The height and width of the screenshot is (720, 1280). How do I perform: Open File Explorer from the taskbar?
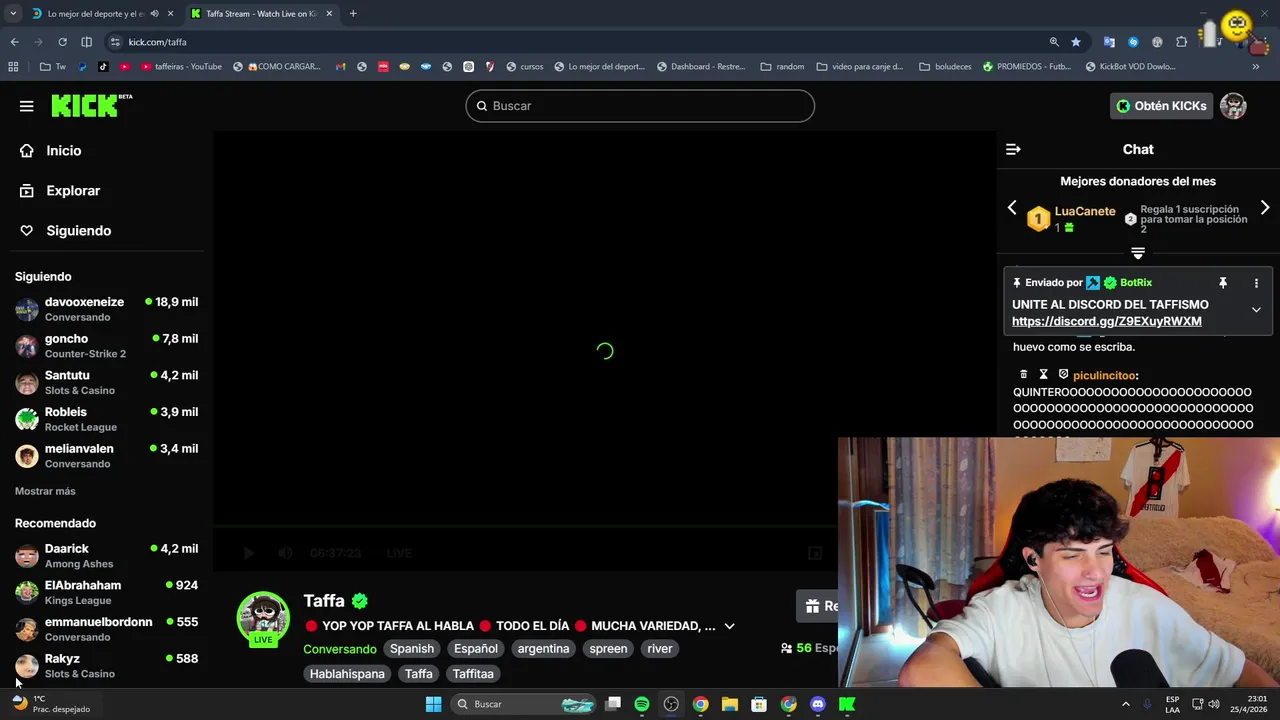pos(729,704)
